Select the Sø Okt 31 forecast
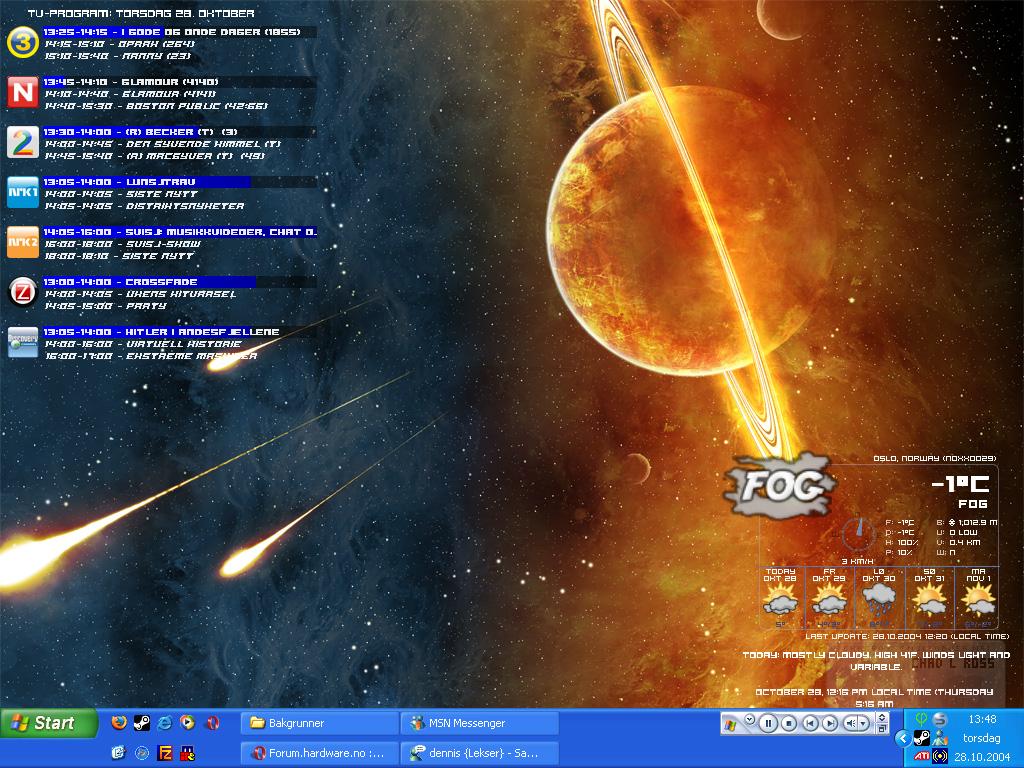This screenshot has width=1024, height=768. pos(929,599)
